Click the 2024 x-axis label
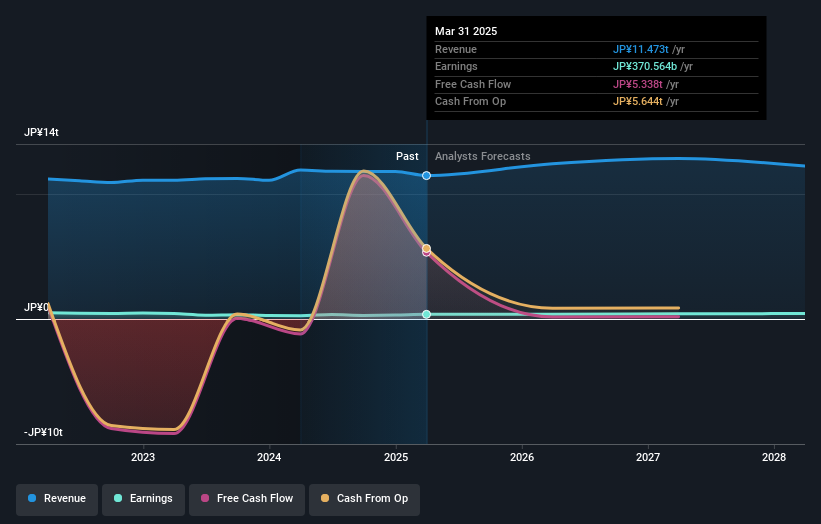This screenshot has width=821, height=524. (x=269, y=458)
